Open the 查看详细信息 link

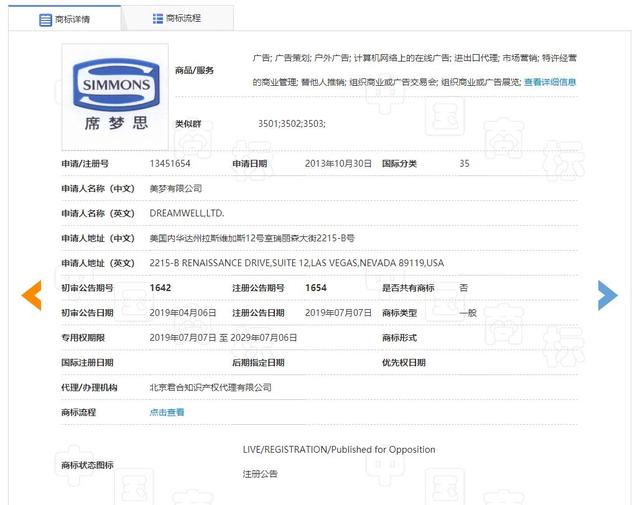[x=550, y=82]
